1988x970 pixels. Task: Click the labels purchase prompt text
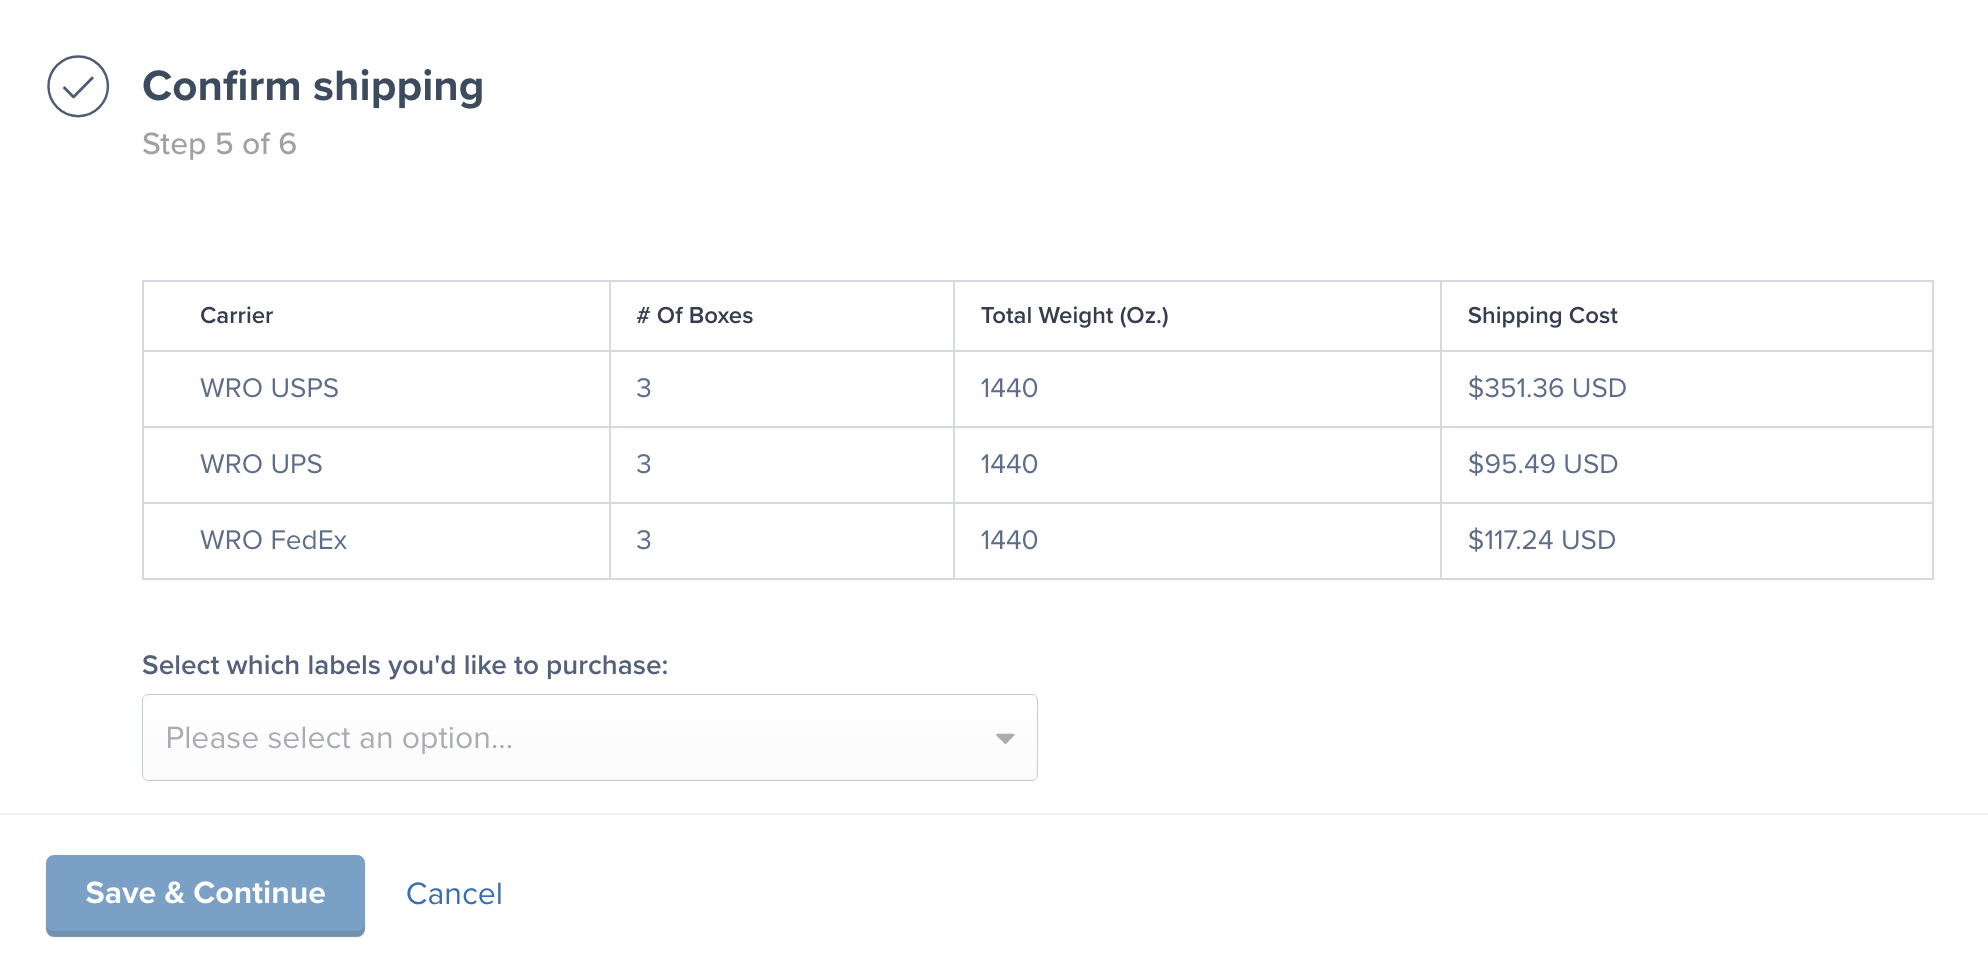pos(406,664)
